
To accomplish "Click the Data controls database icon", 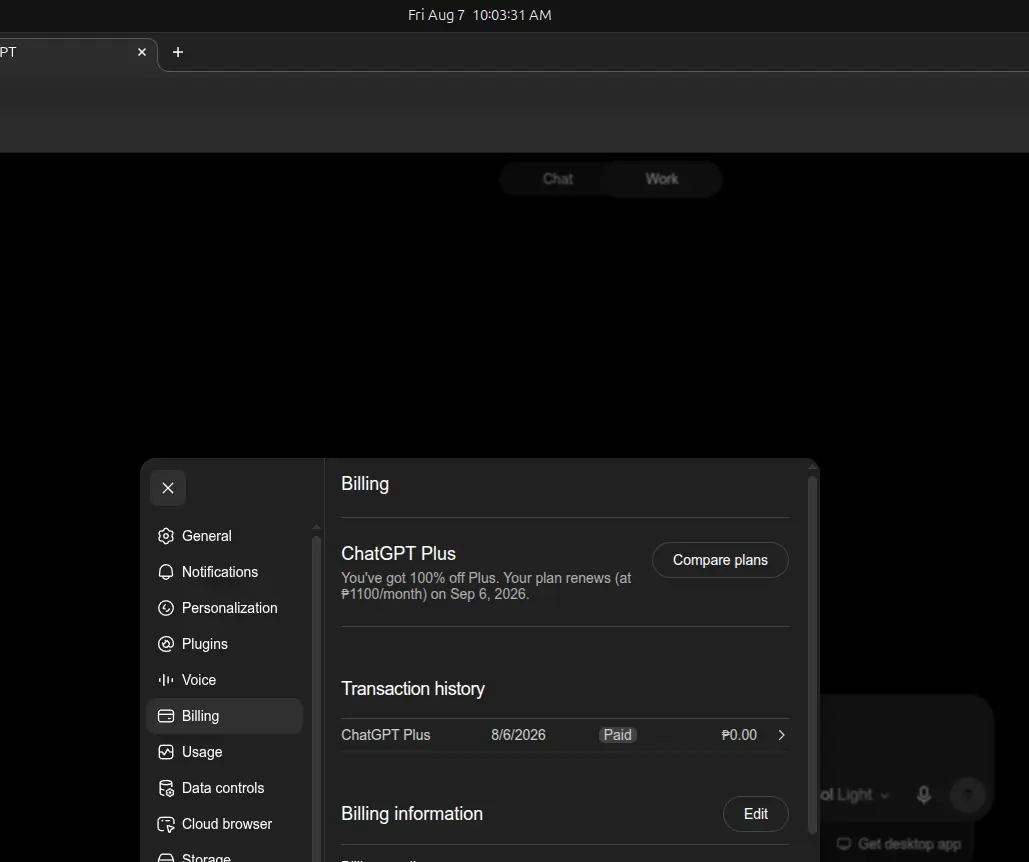I will (166, 789).
